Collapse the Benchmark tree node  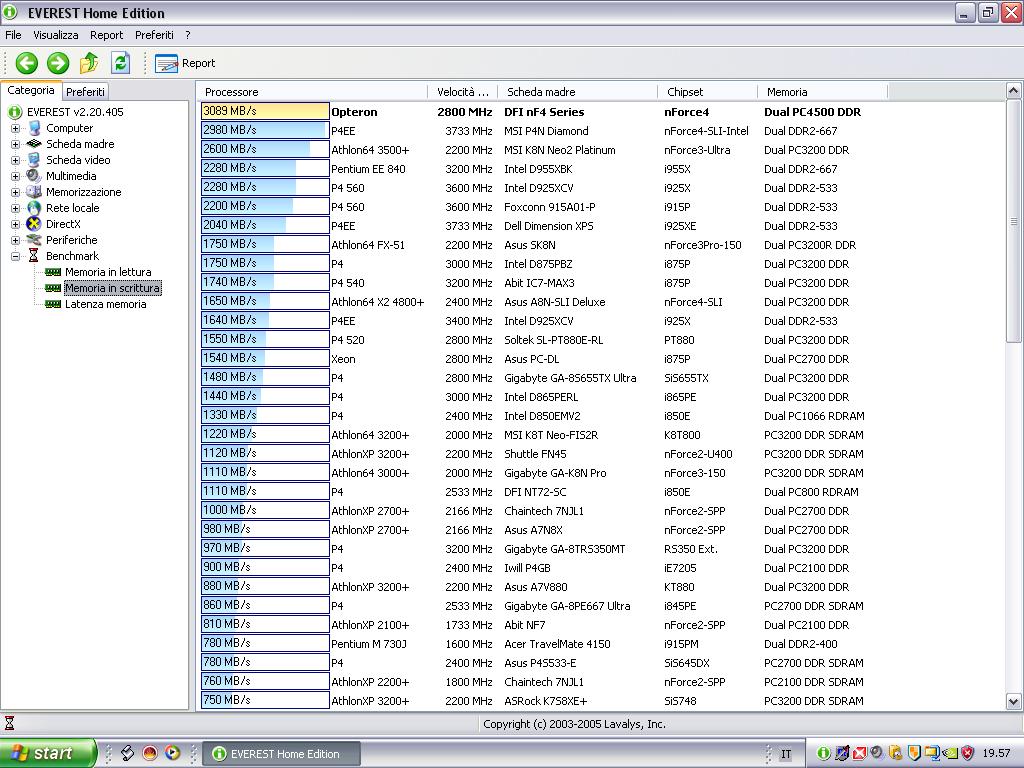[x=16, y=256]
